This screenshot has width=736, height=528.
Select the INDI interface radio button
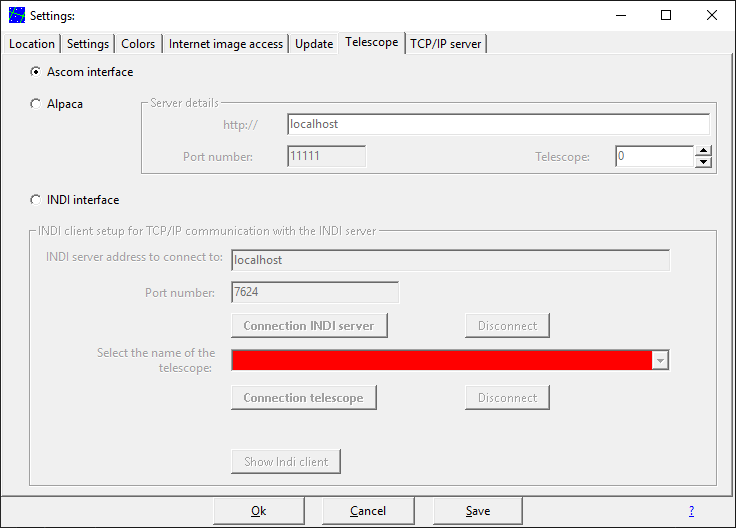(37, 200)
